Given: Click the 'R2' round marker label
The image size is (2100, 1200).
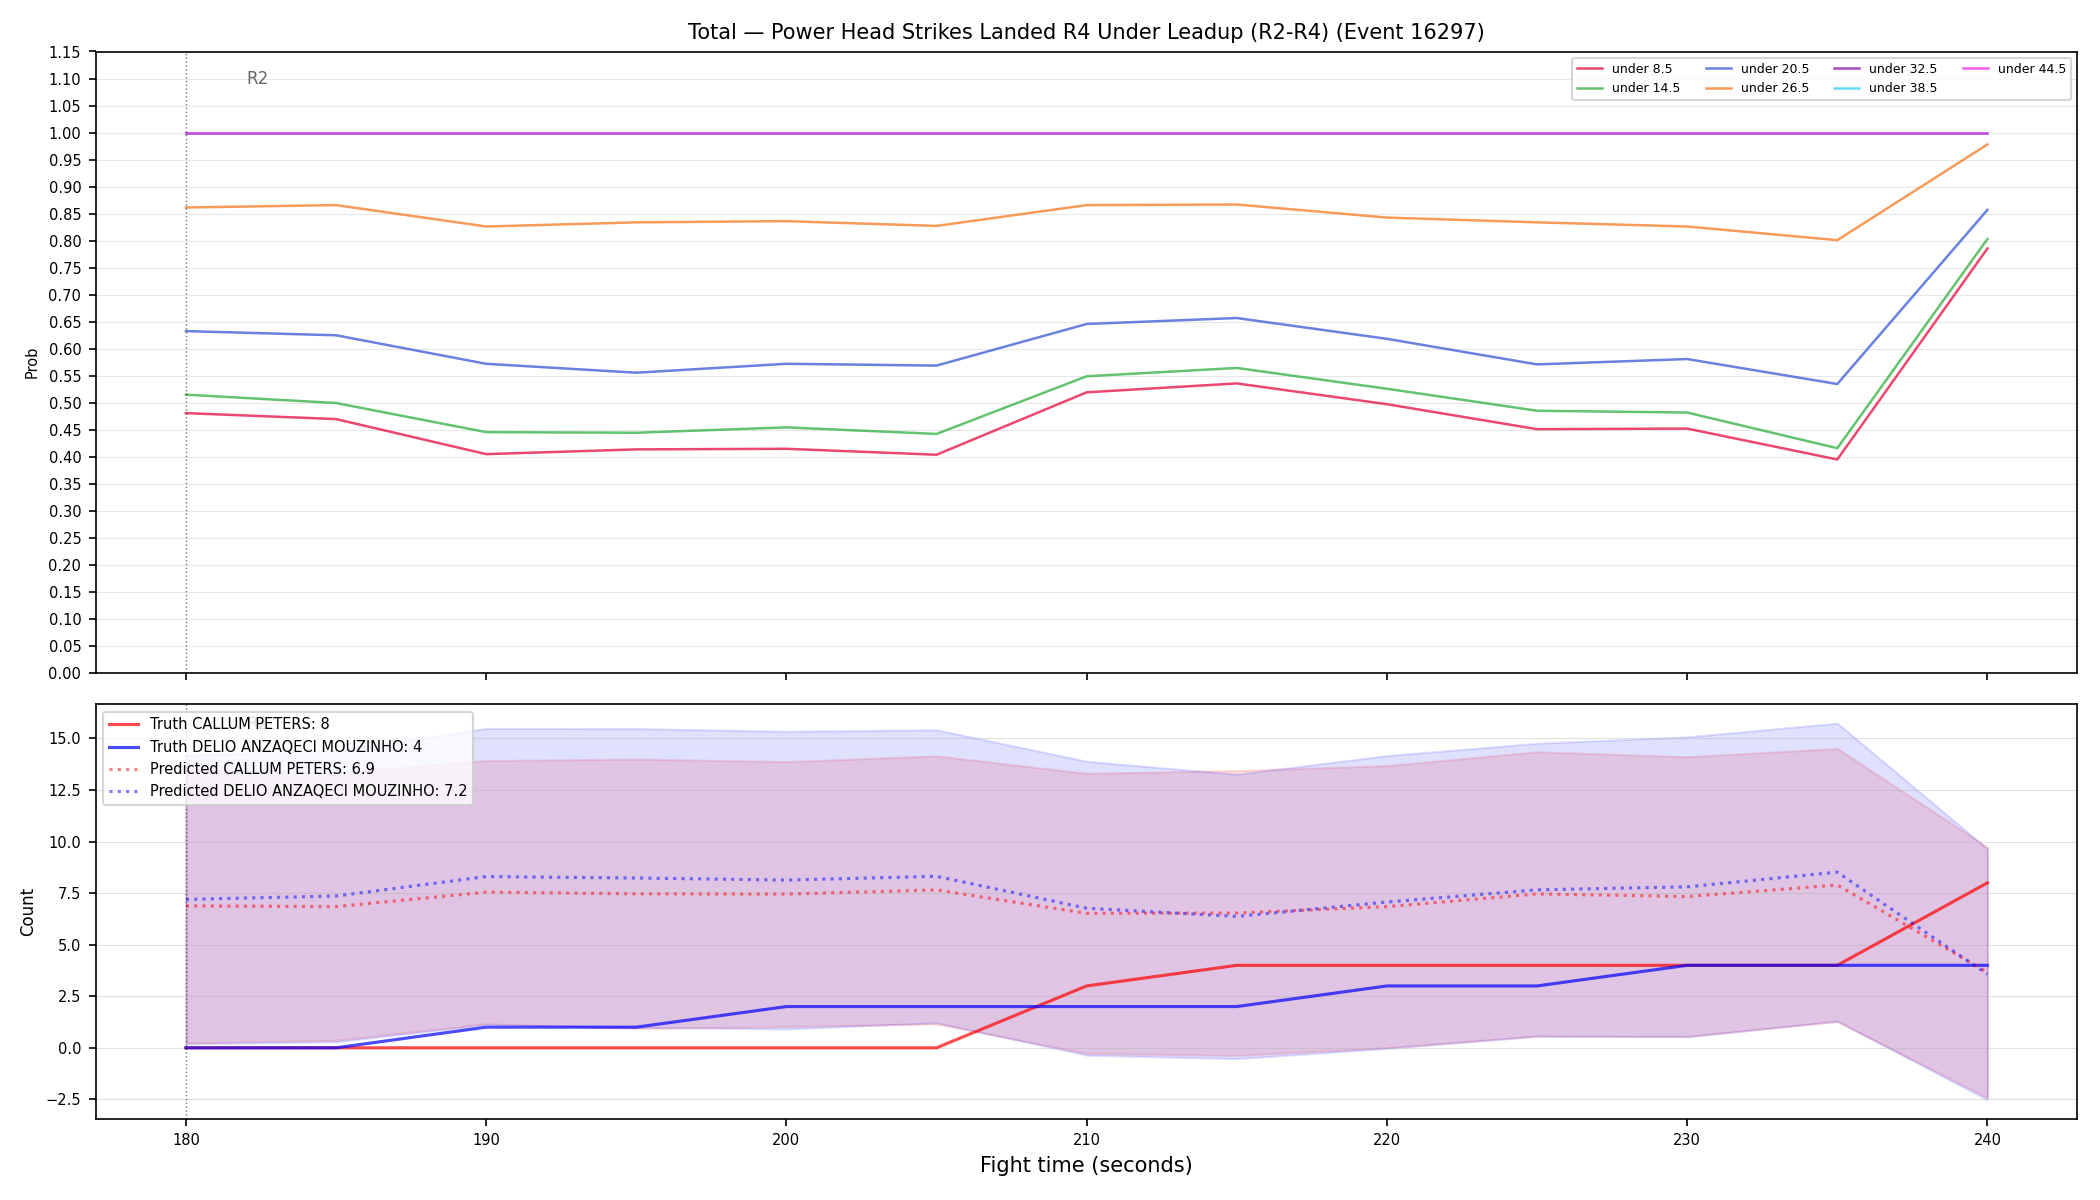Looking at the screenshot, I should coord(257,79).
